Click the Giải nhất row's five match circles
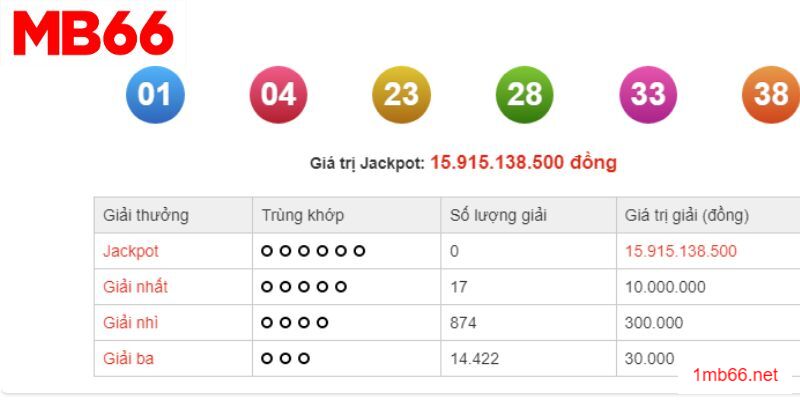Image resolution: width=800 pixels, height=400 pixels. 304,287
